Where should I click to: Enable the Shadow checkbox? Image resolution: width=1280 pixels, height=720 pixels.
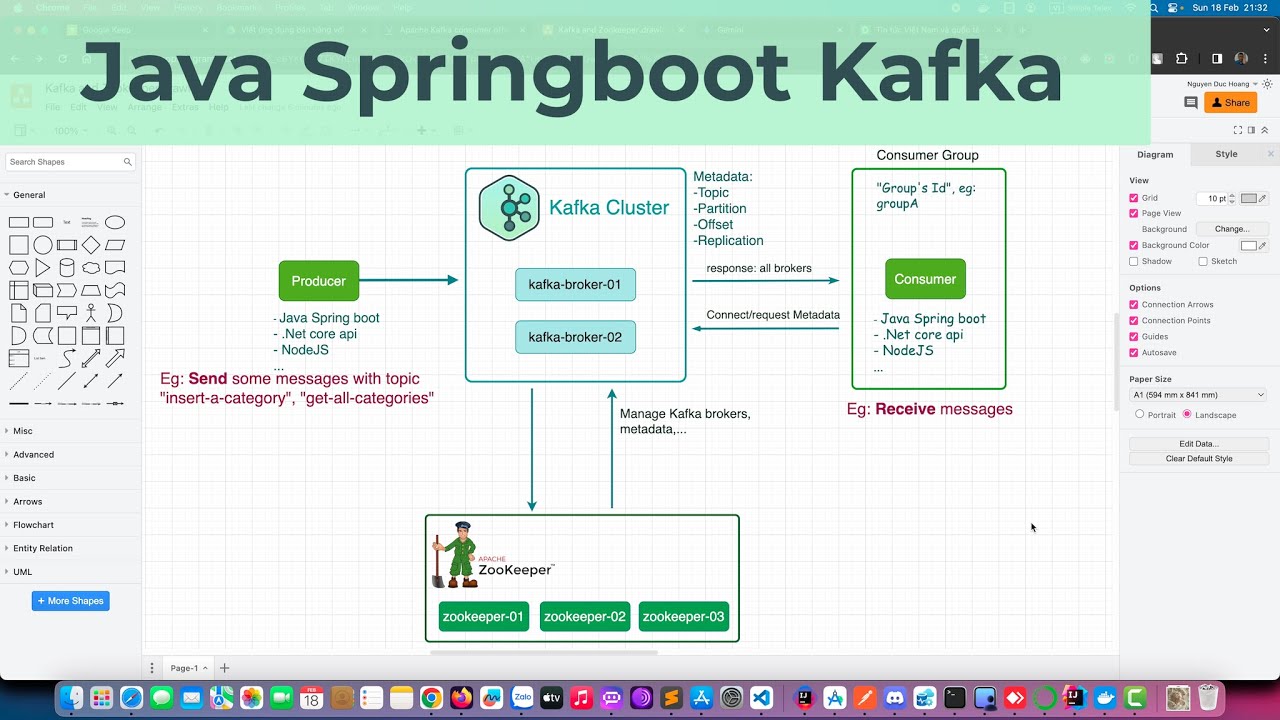pos(1133,261)
